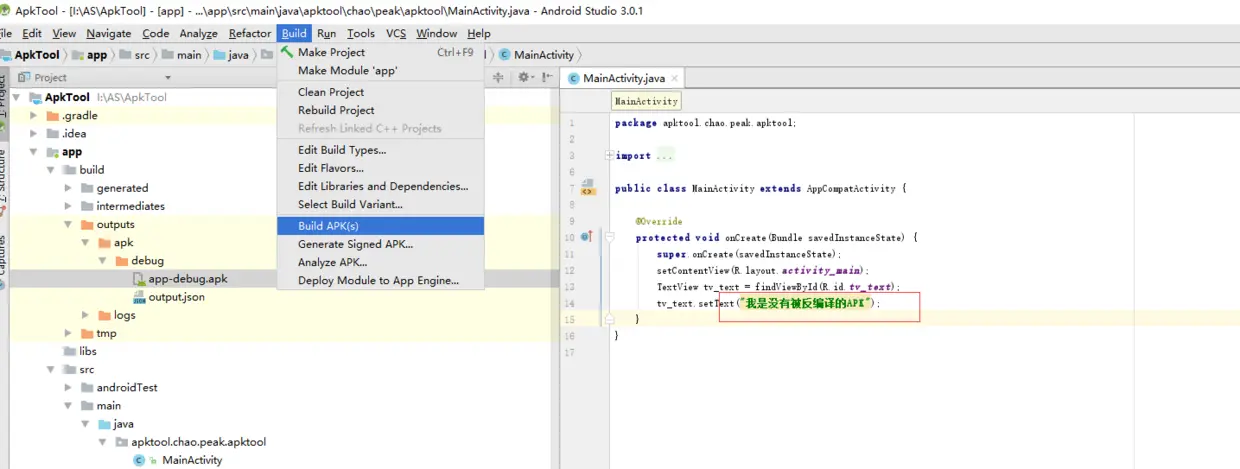Image resolution: width=1240 pixels, height=469 pixels.
Task: Open the Code menu
Action: 156,33
